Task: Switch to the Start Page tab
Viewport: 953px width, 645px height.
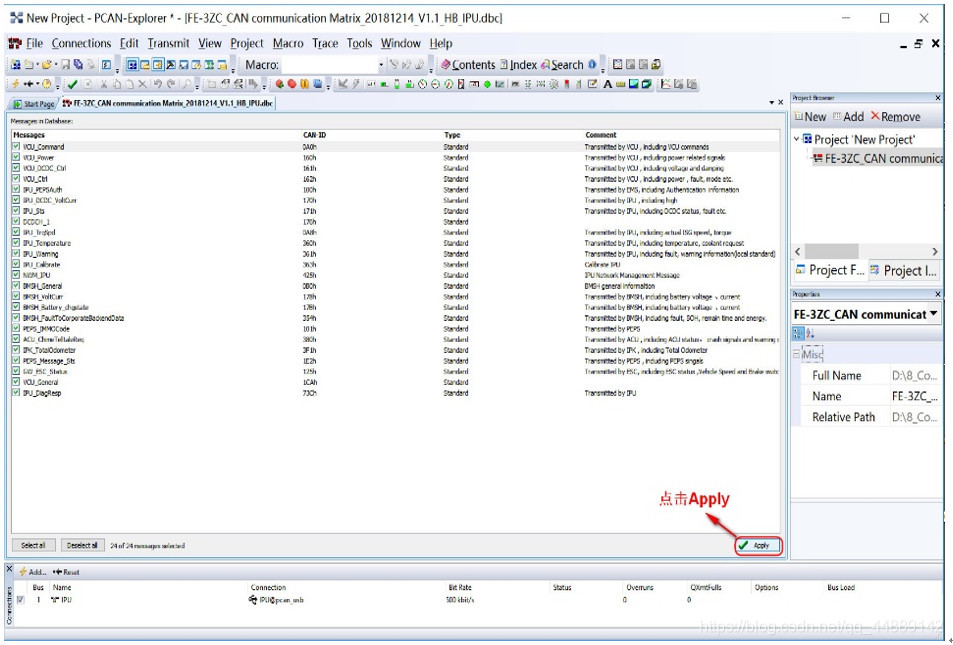Action: pyautogui.click(x=34, y=104)
